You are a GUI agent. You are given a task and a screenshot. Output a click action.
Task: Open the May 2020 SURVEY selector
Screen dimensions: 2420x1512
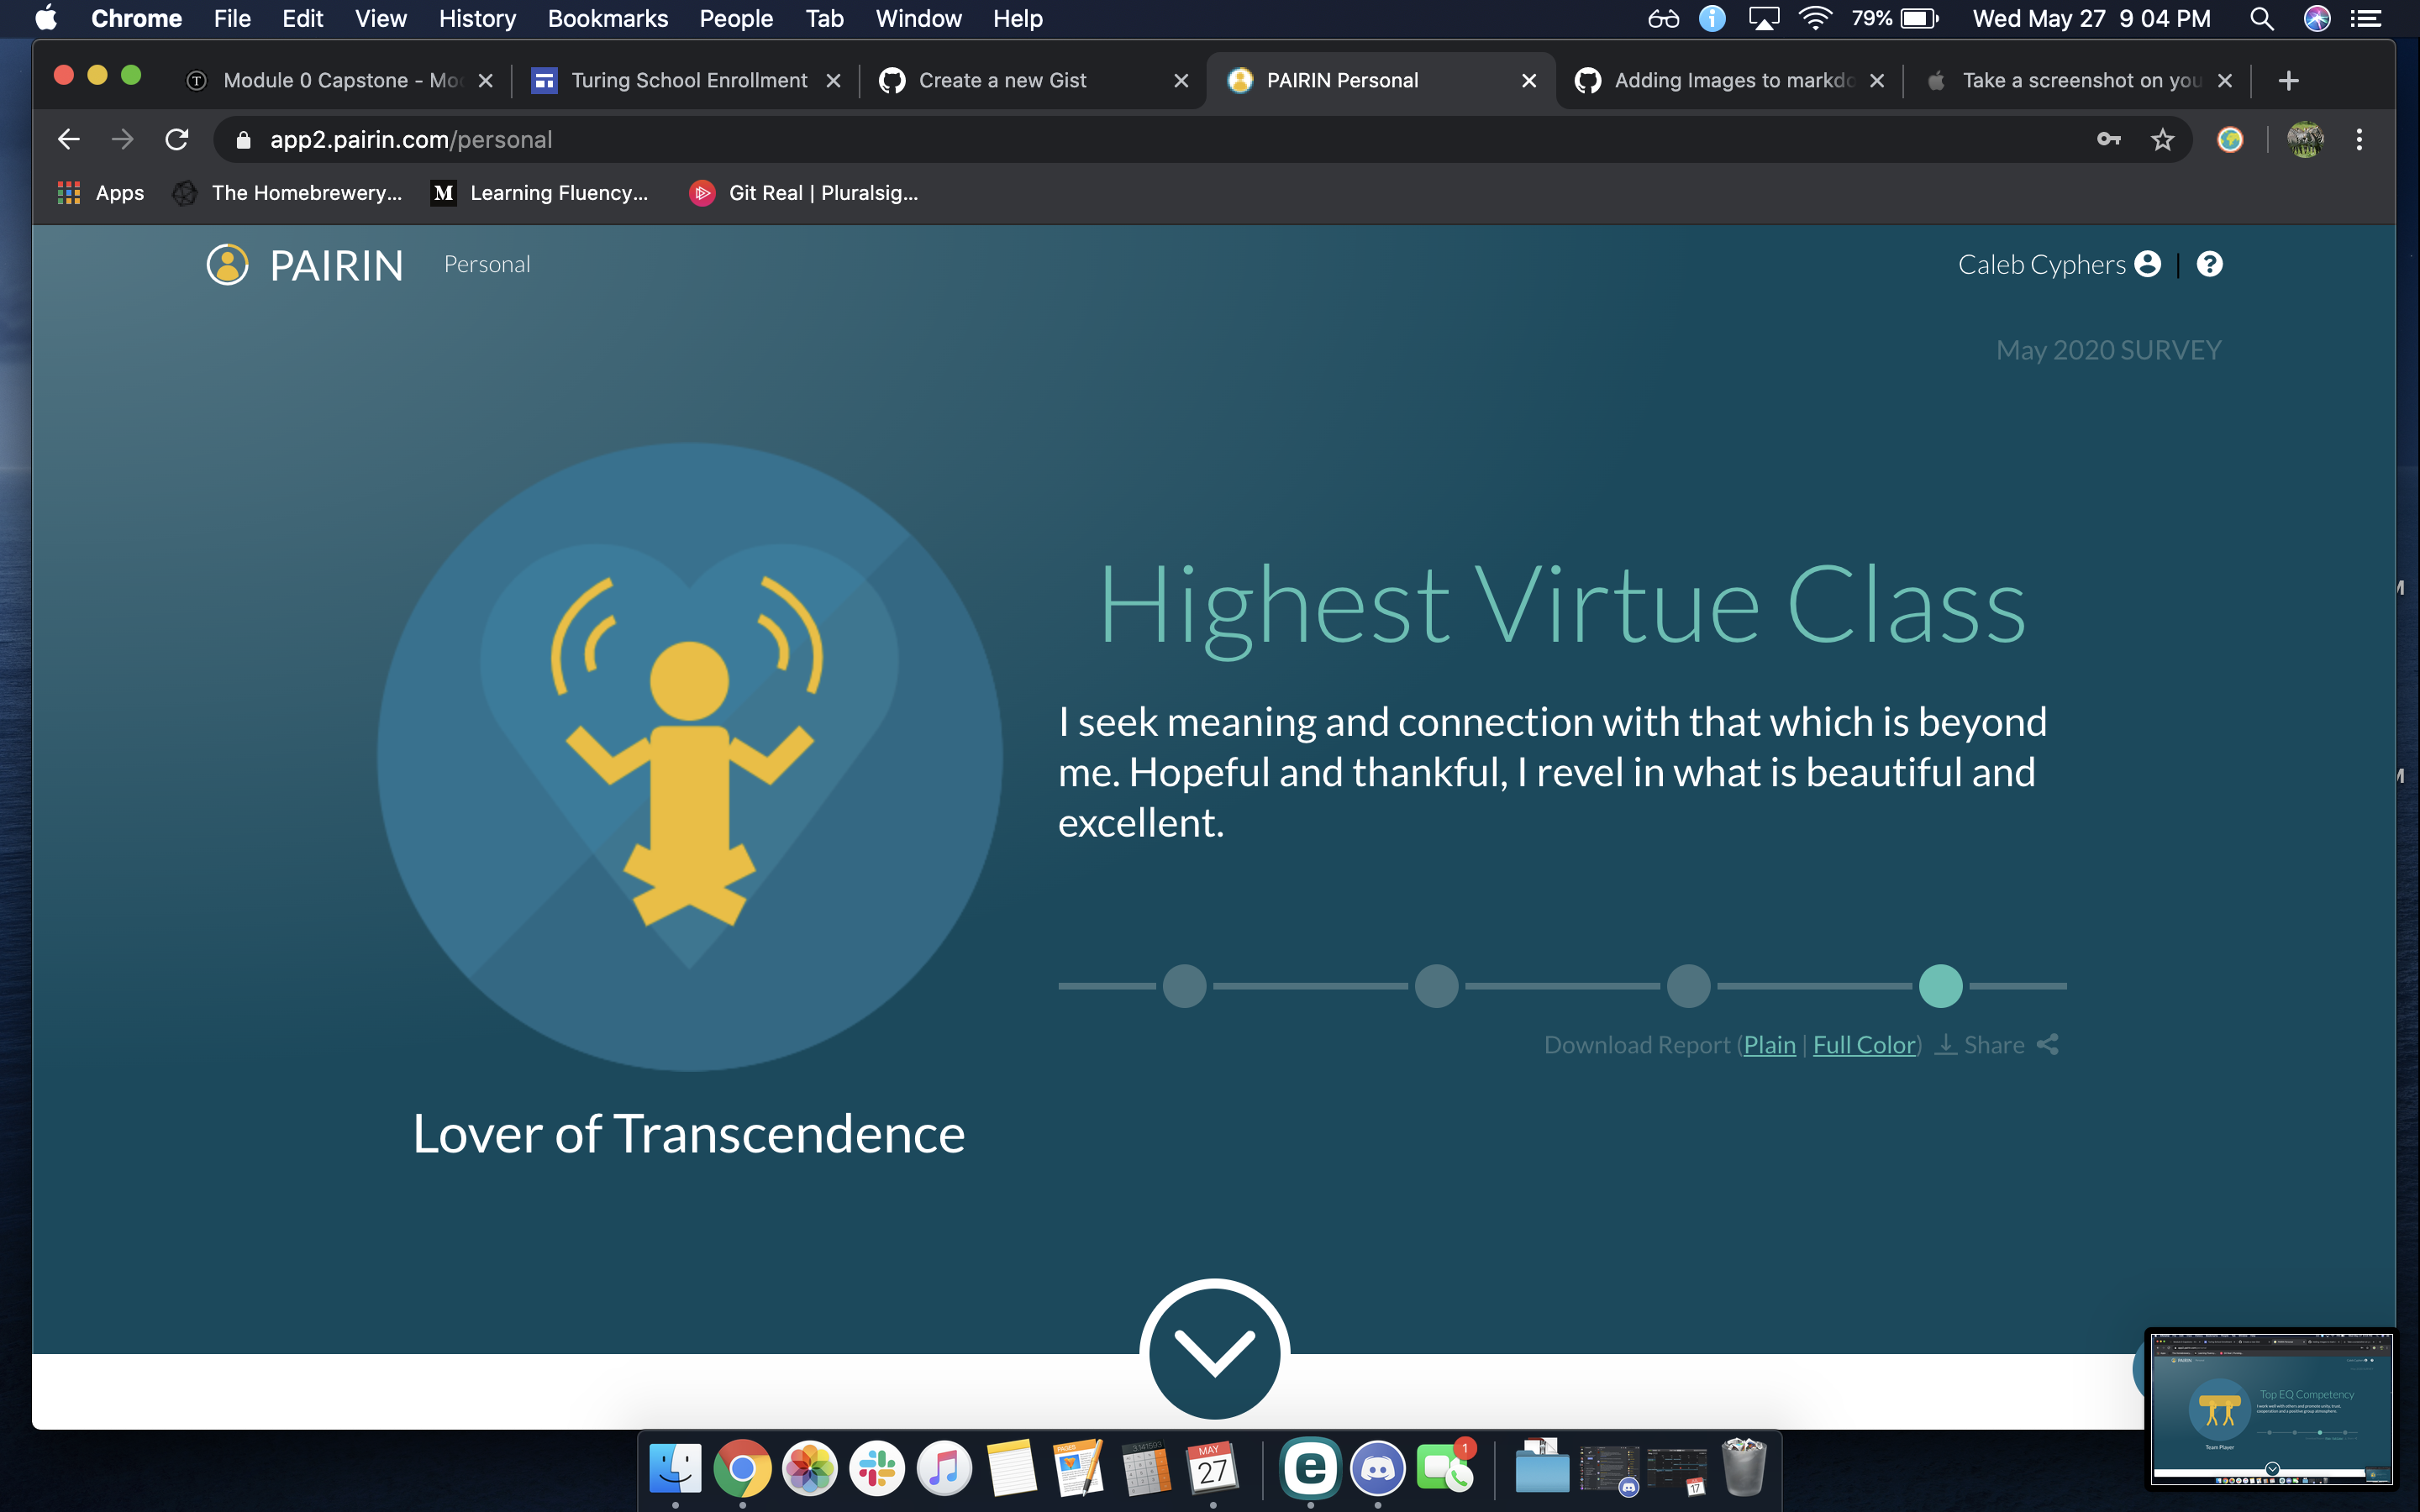click(2108, 350)
